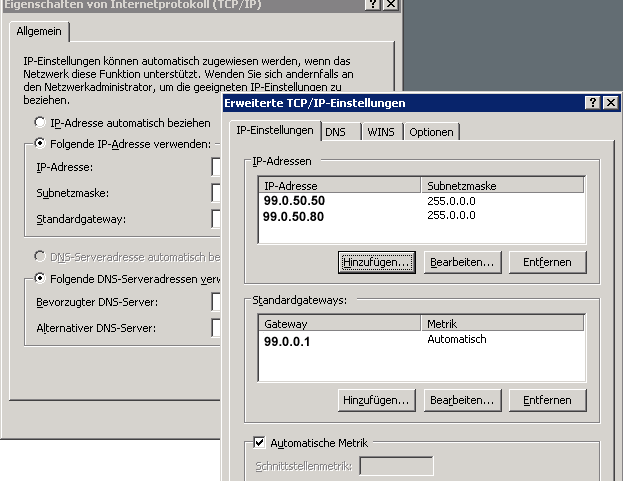Click the IP-Adresse column header
The width and height of the screenshot is (623, 481).
click(x=340, y=185)
